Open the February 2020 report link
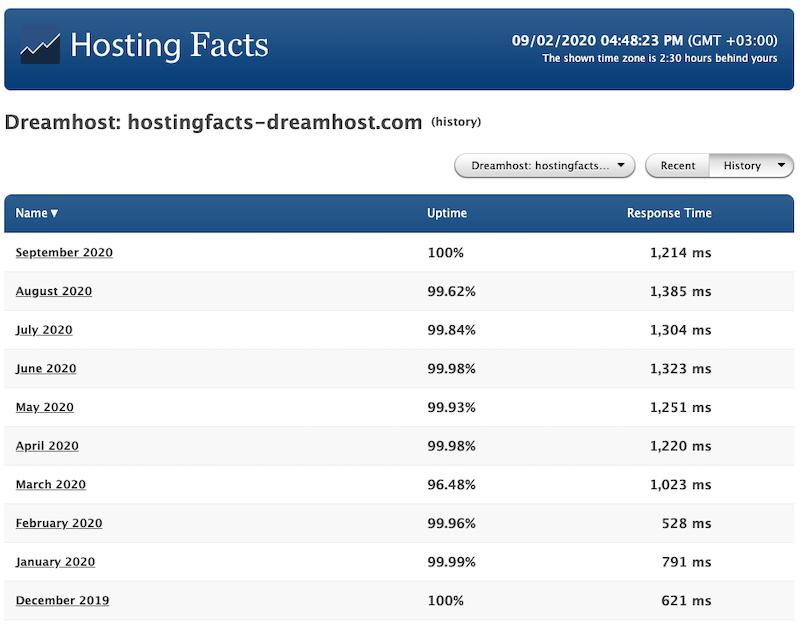 (59, 523)
